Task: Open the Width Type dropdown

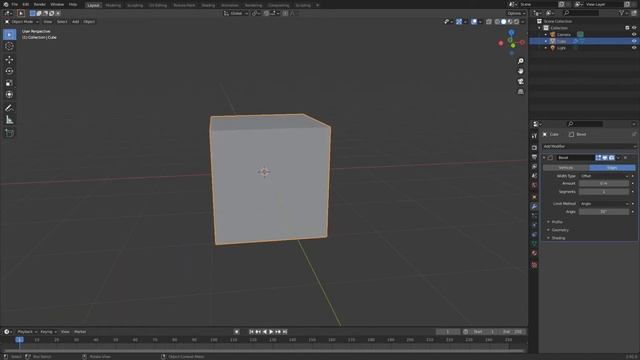Action: [x=604, y=176]
